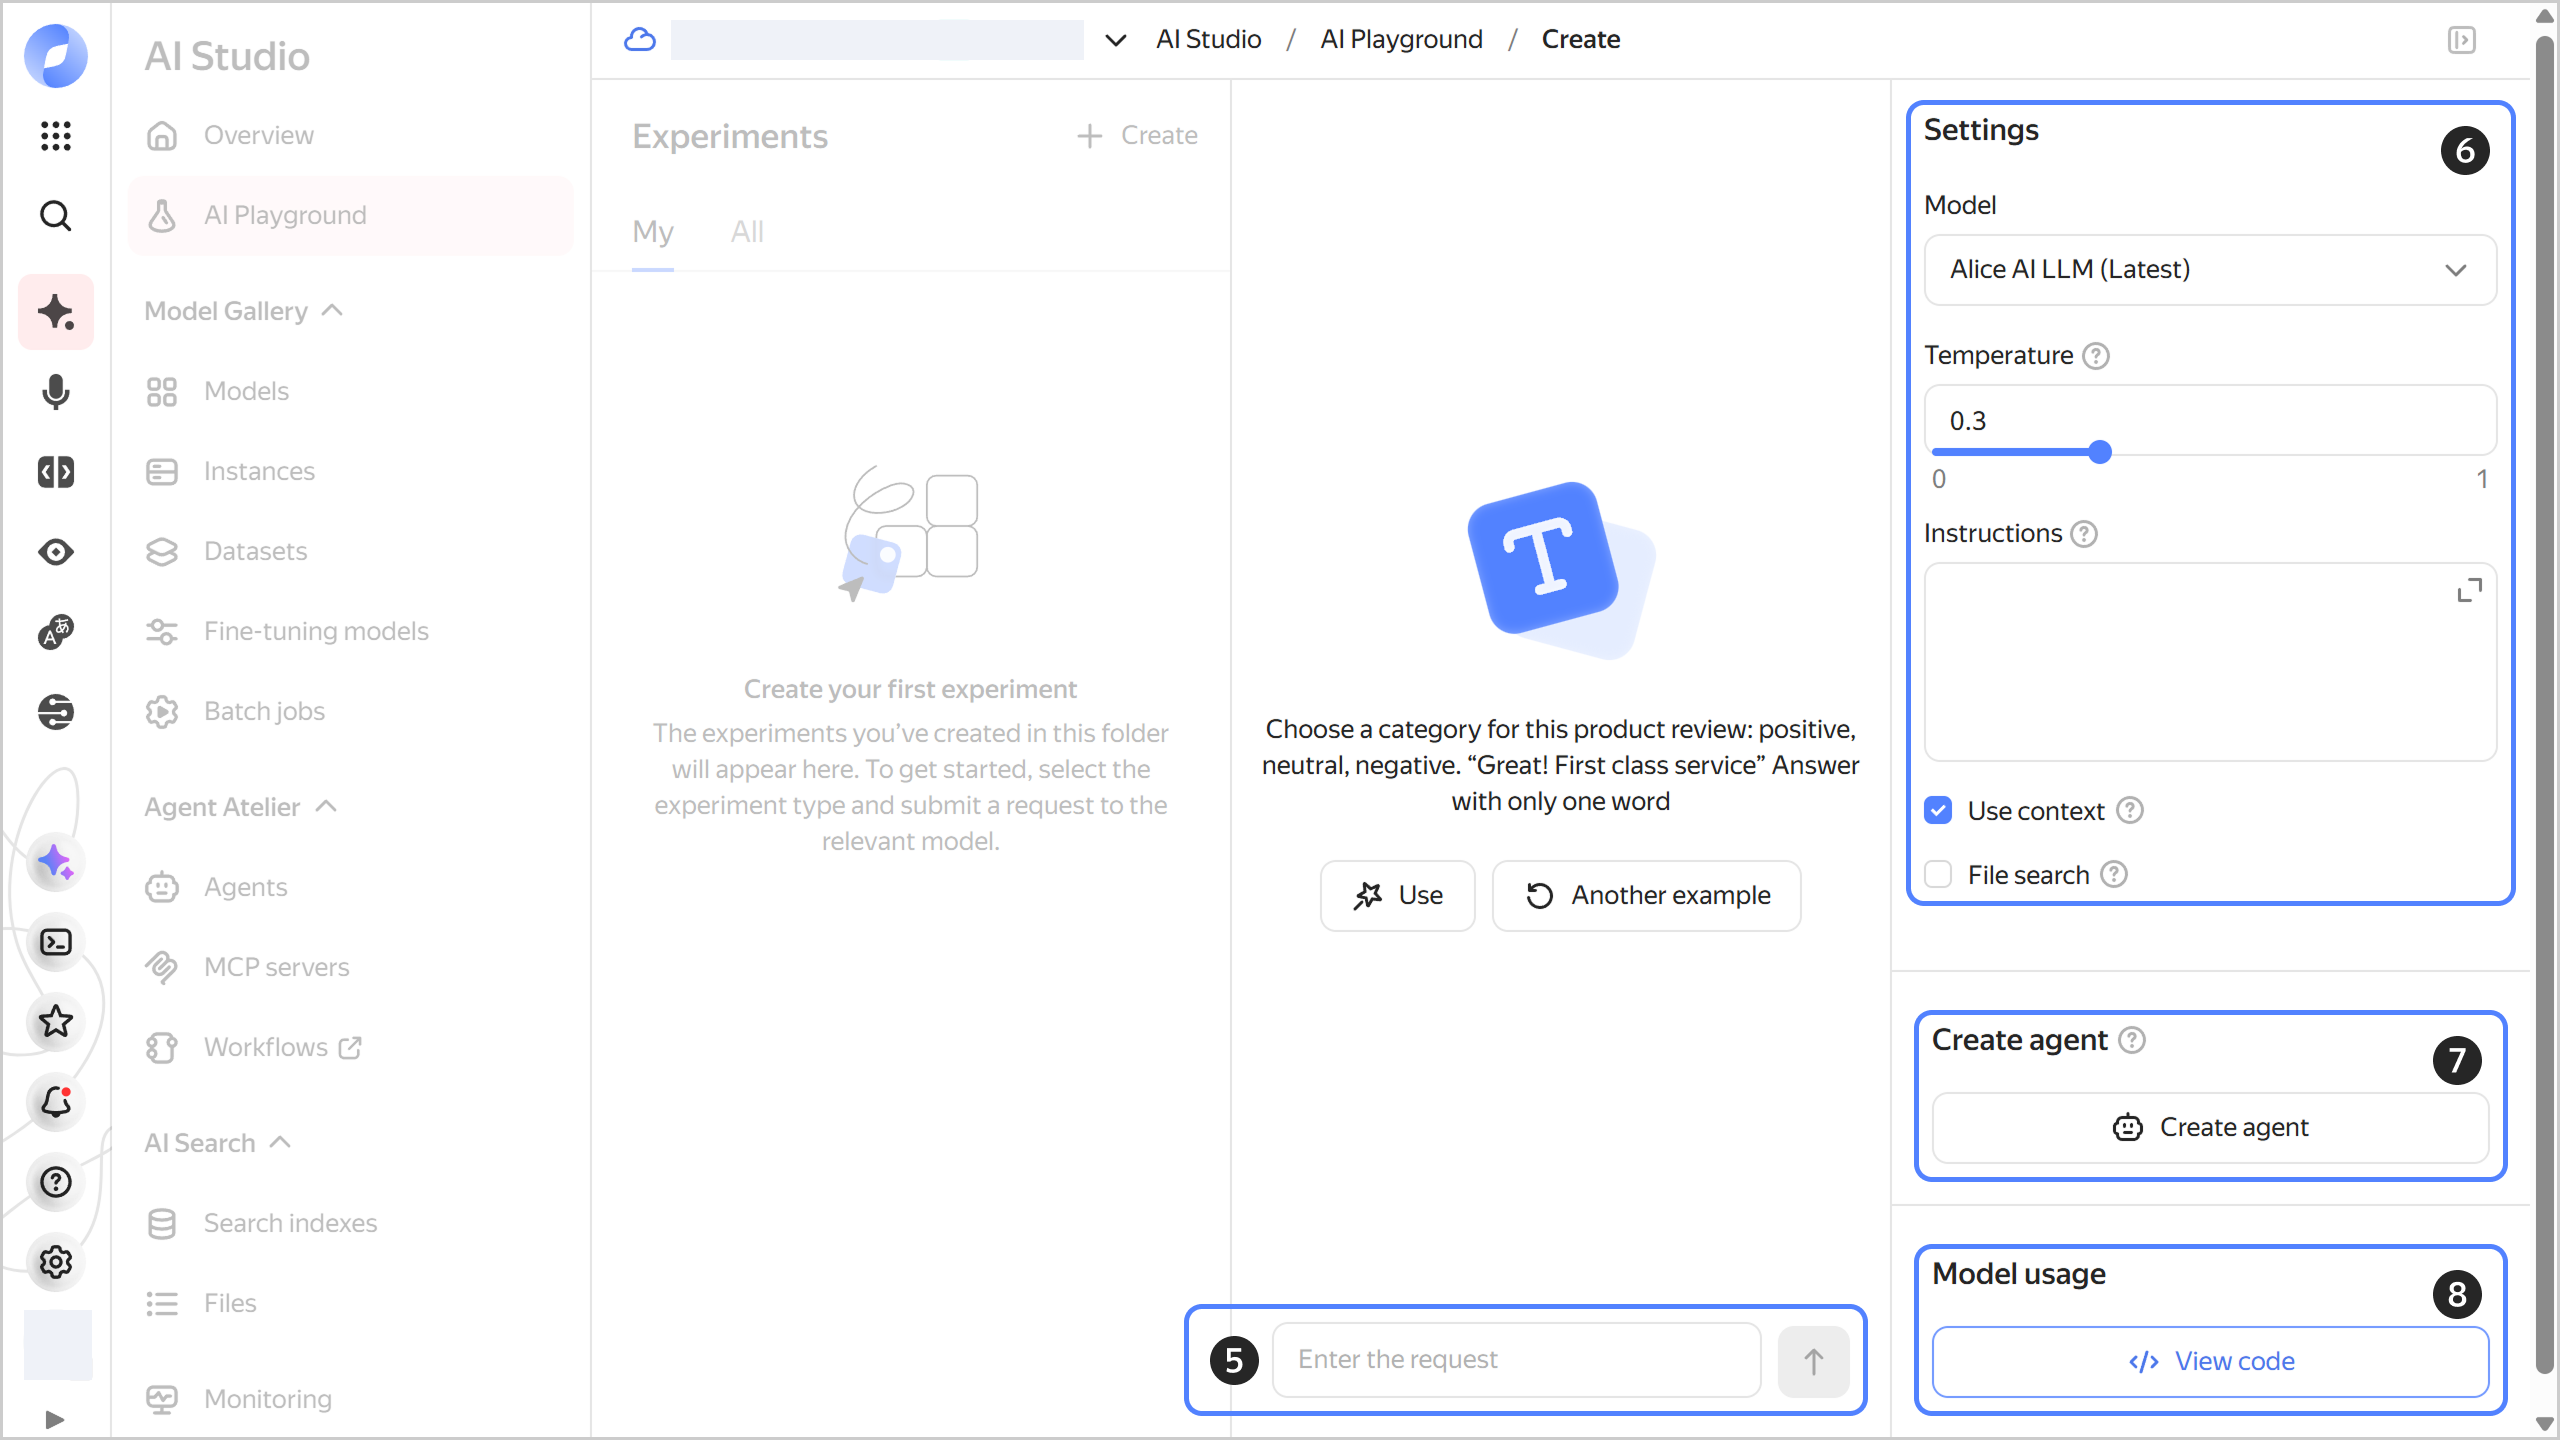Enable the File search checkbox
The height and width of the screenshot is (1440, 2560).
[1939, 875]
